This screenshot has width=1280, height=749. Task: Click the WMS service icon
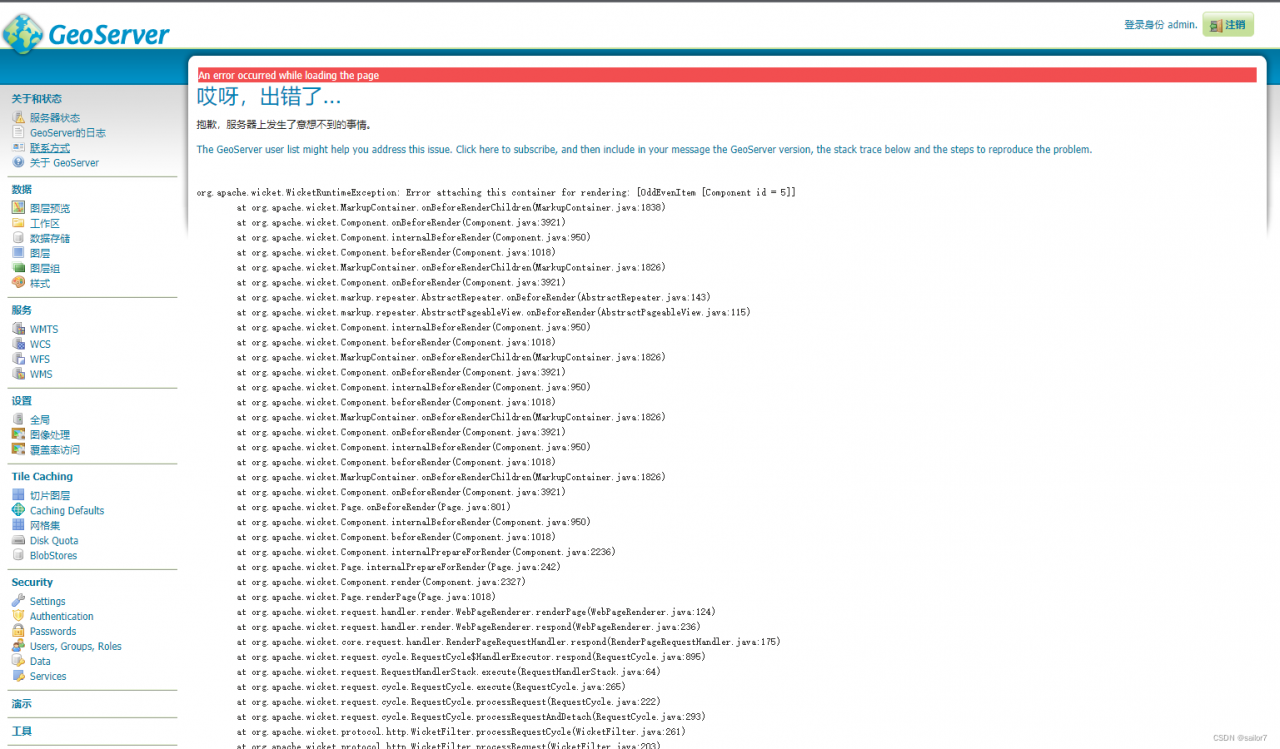(18, 374)
